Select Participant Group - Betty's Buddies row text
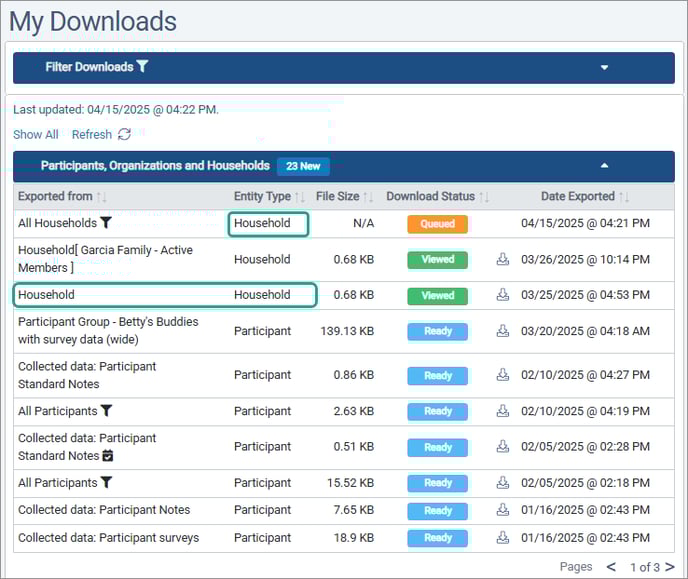The width and height of the screenshot is (688, 579). [108, 330]
